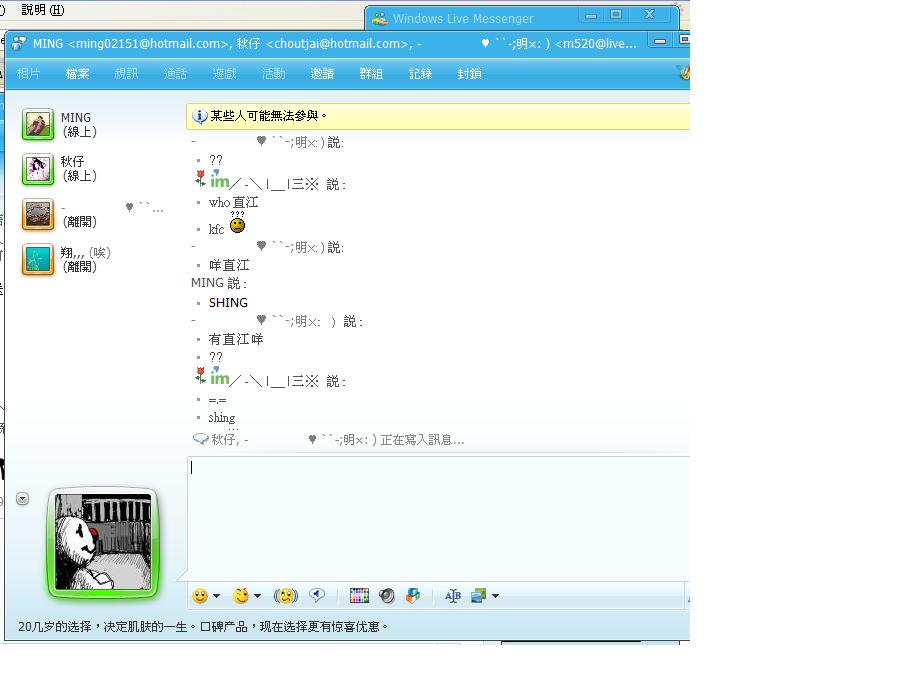Click the confused emoticon after kfc
Viewport: 900px width, 700px height.
click(237, 224)
